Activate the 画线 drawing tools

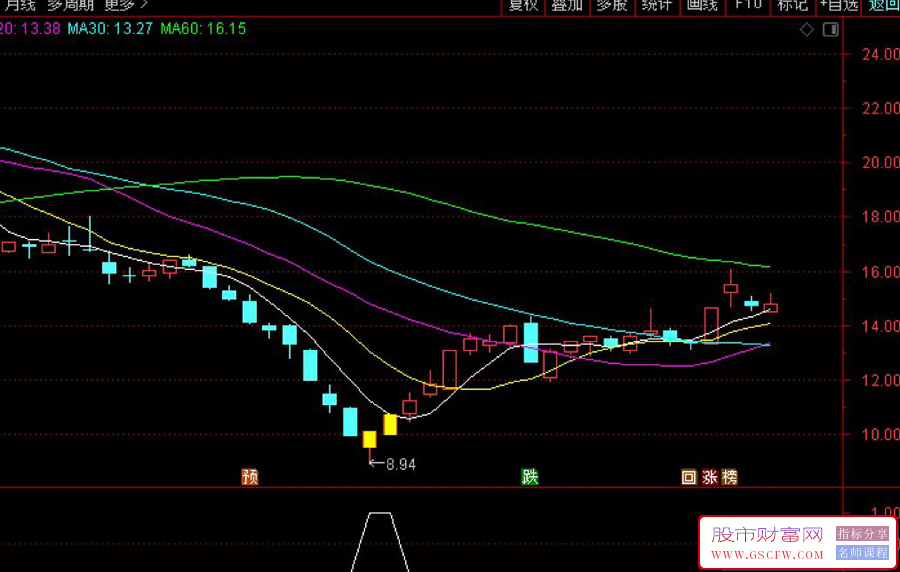click(x=702, y=5)
